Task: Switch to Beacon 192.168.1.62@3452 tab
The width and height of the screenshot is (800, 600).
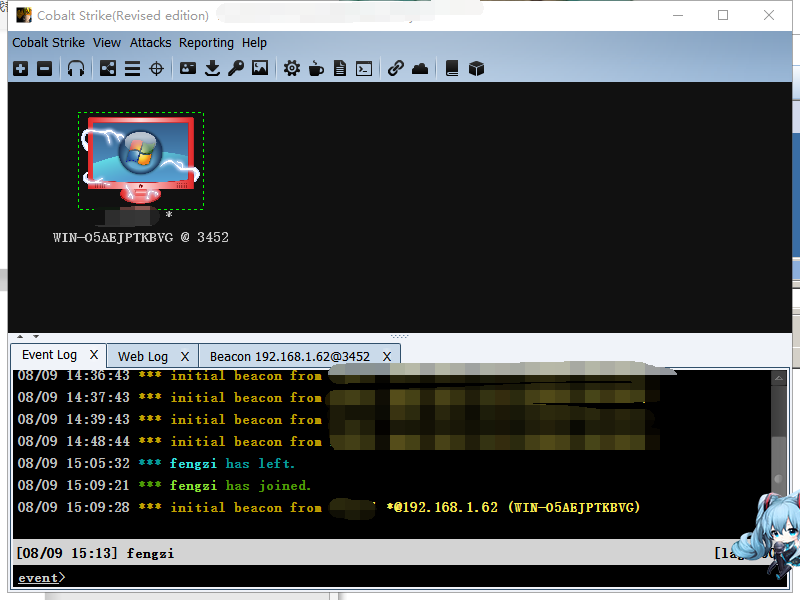Action: click(290, 356)
